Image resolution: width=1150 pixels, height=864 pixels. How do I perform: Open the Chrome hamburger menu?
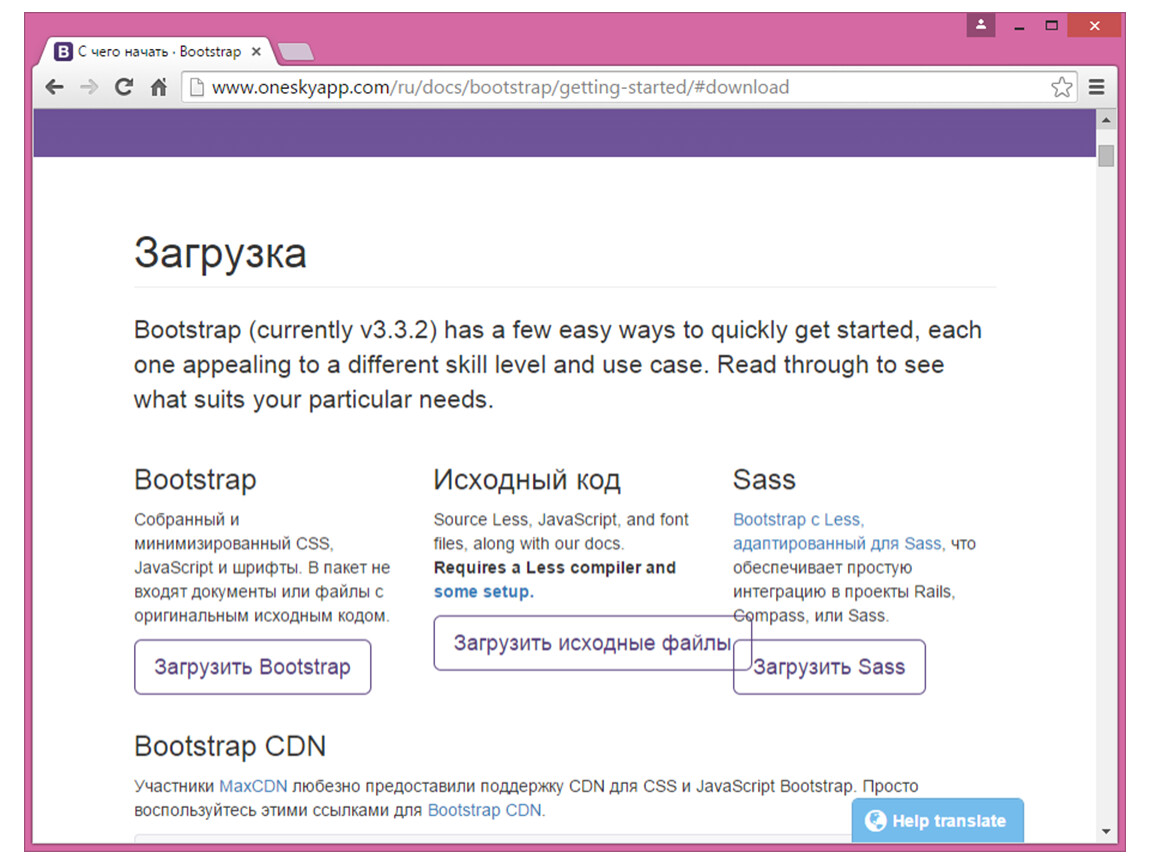[x=1097, y=87]
